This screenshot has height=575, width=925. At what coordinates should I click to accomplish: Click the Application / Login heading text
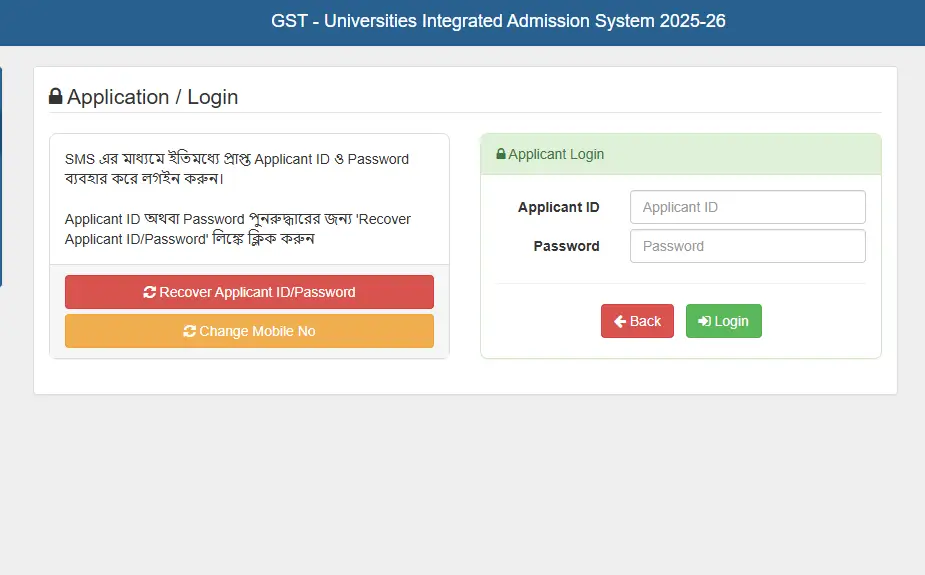pyautogui.click(x=152, y=97)
